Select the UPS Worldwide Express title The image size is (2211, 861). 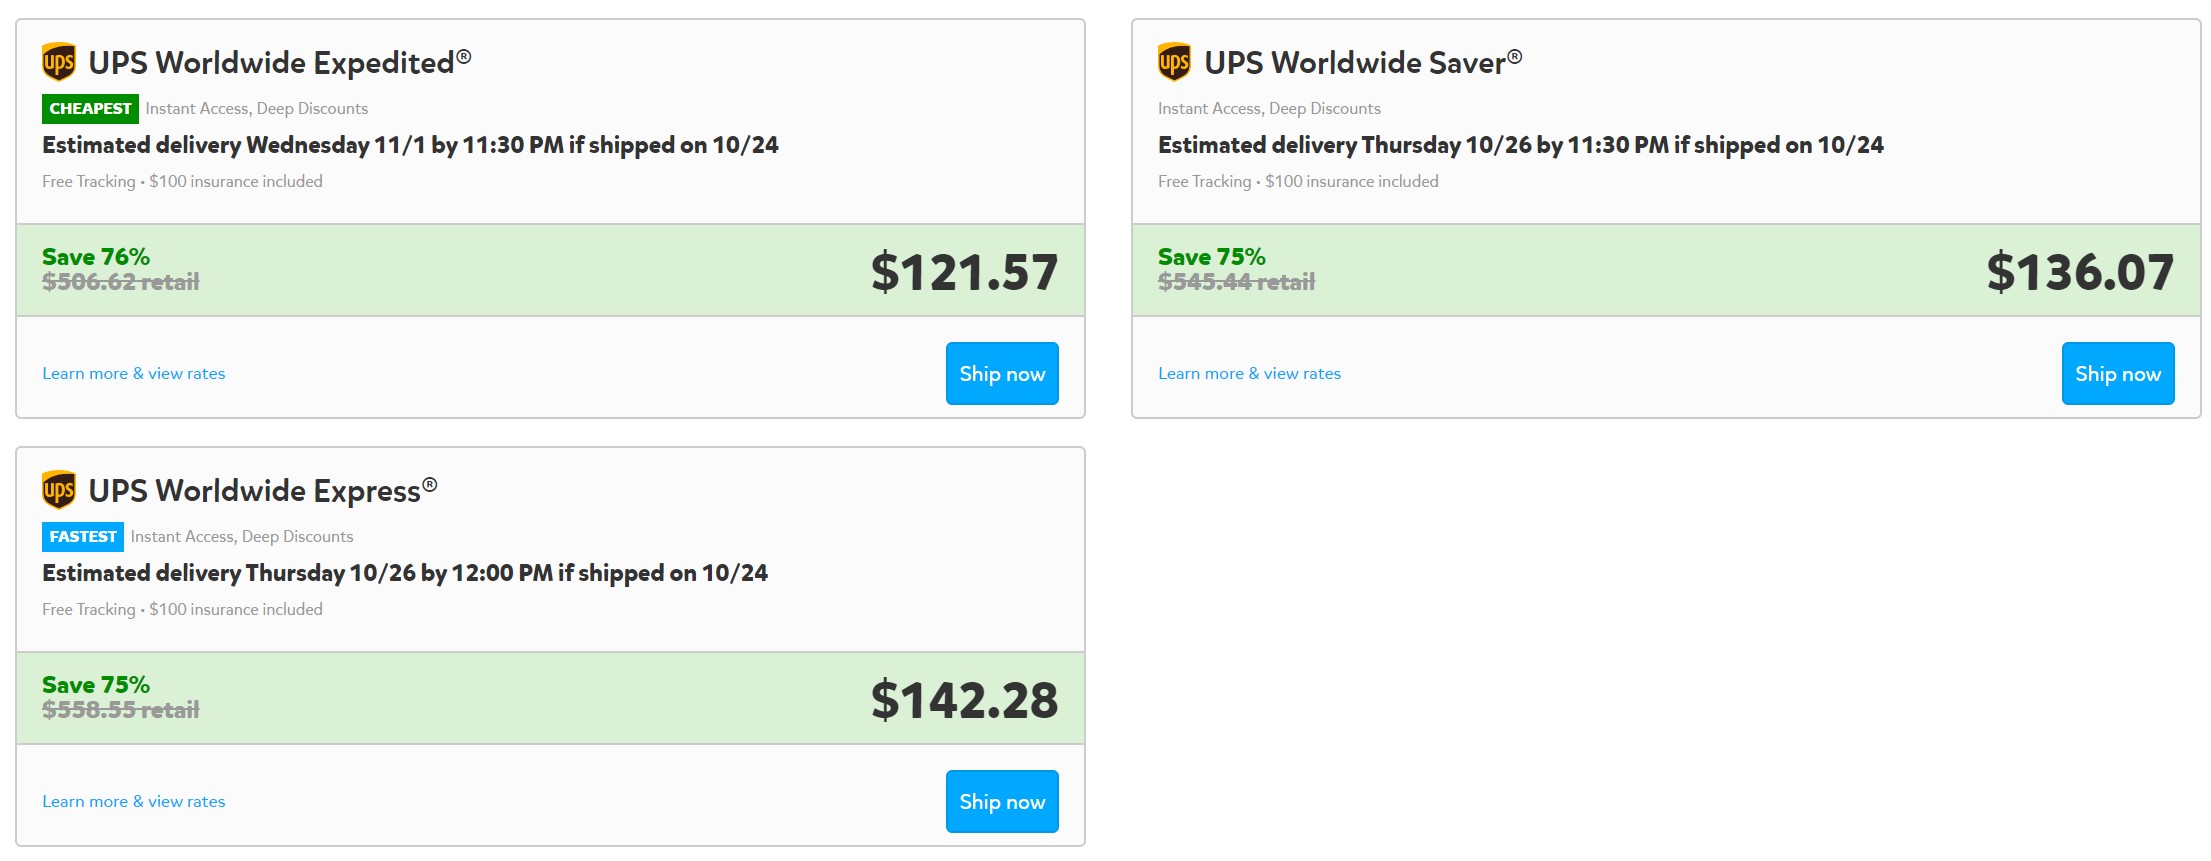(263, 491)
